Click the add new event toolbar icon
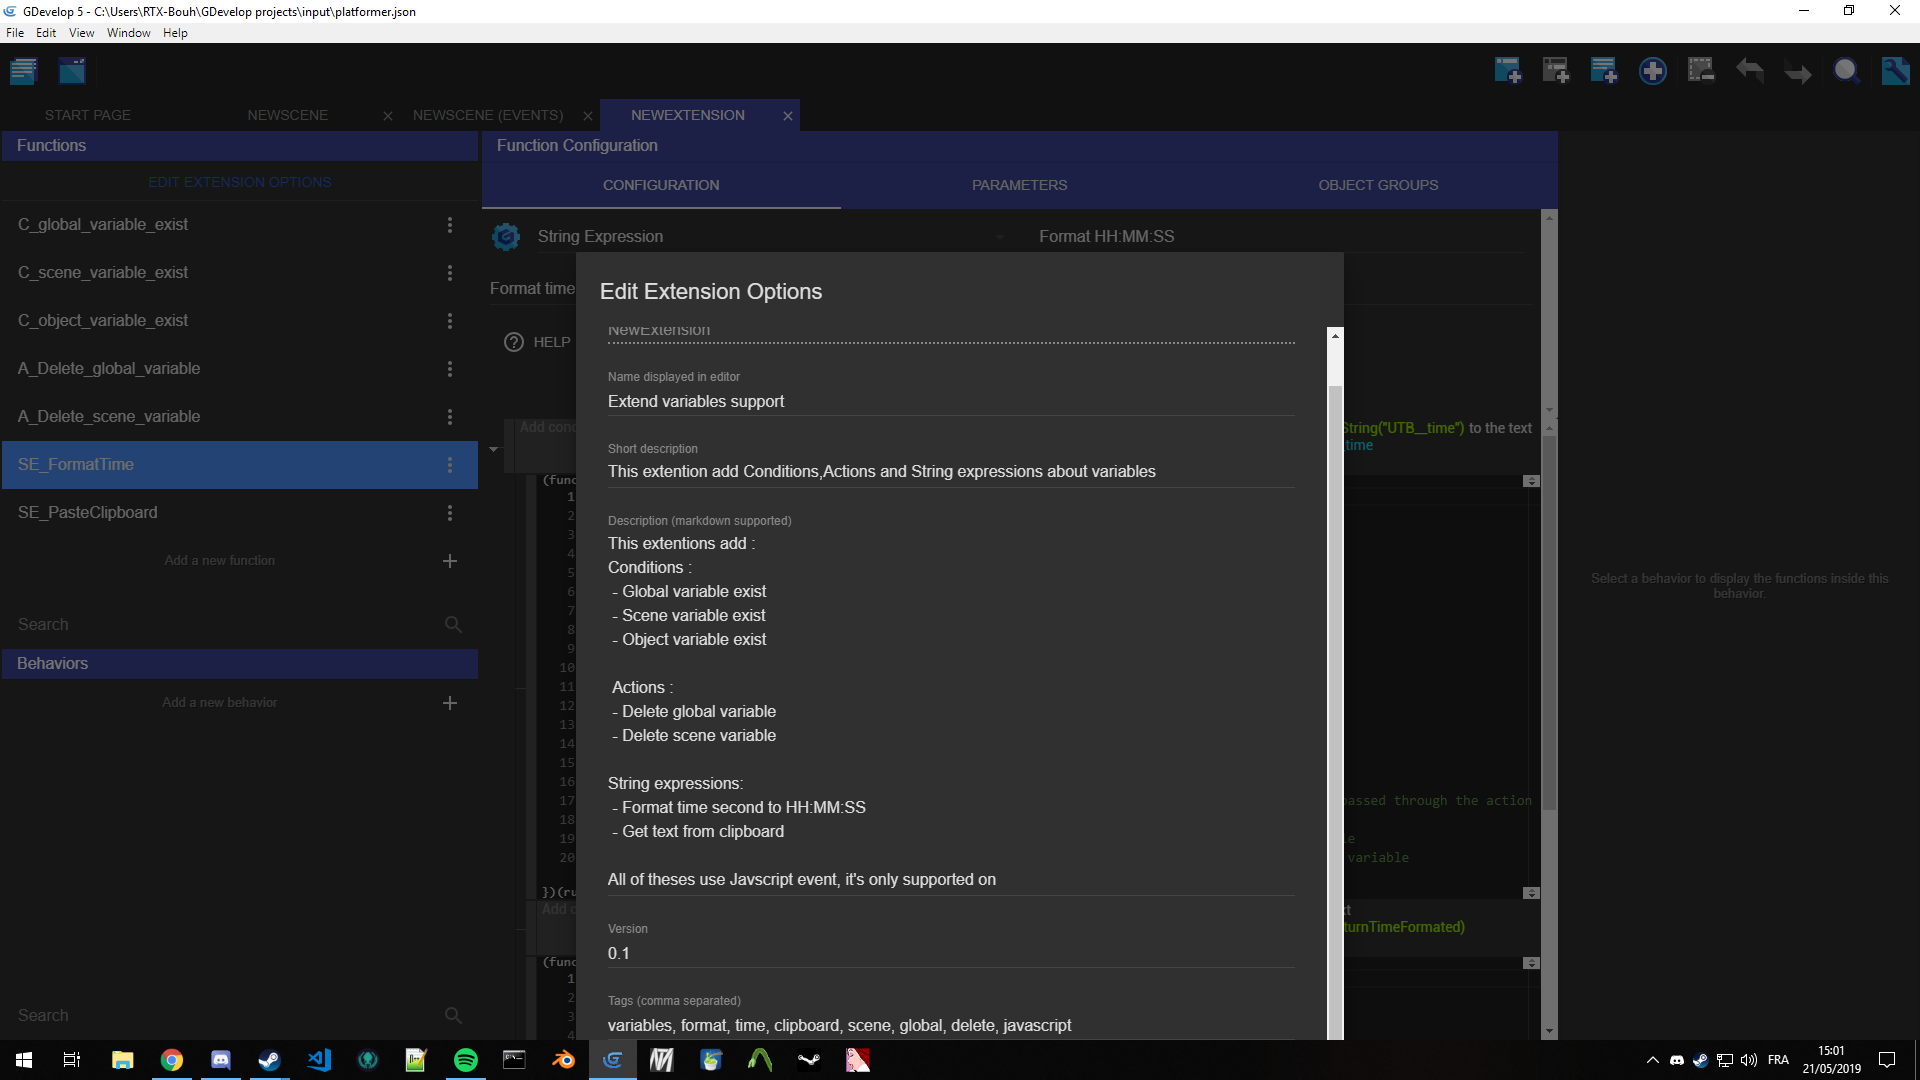The width and height of the screenshot is (1920, 1080). [x=1507, y=71]
